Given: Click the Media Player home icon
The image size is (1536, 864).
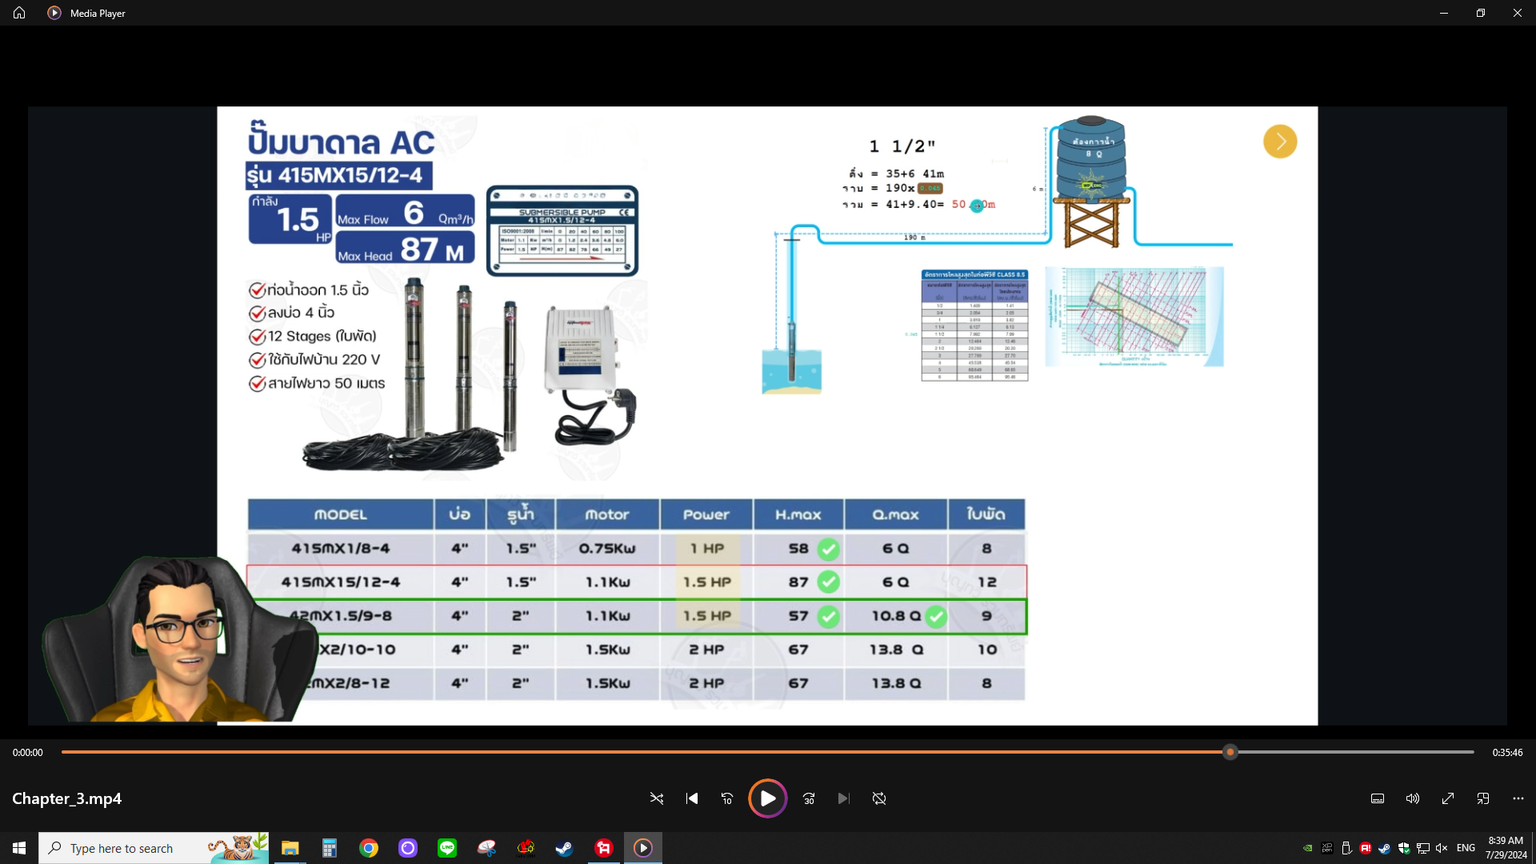Looking at the screenshot, I should [19, 13].
